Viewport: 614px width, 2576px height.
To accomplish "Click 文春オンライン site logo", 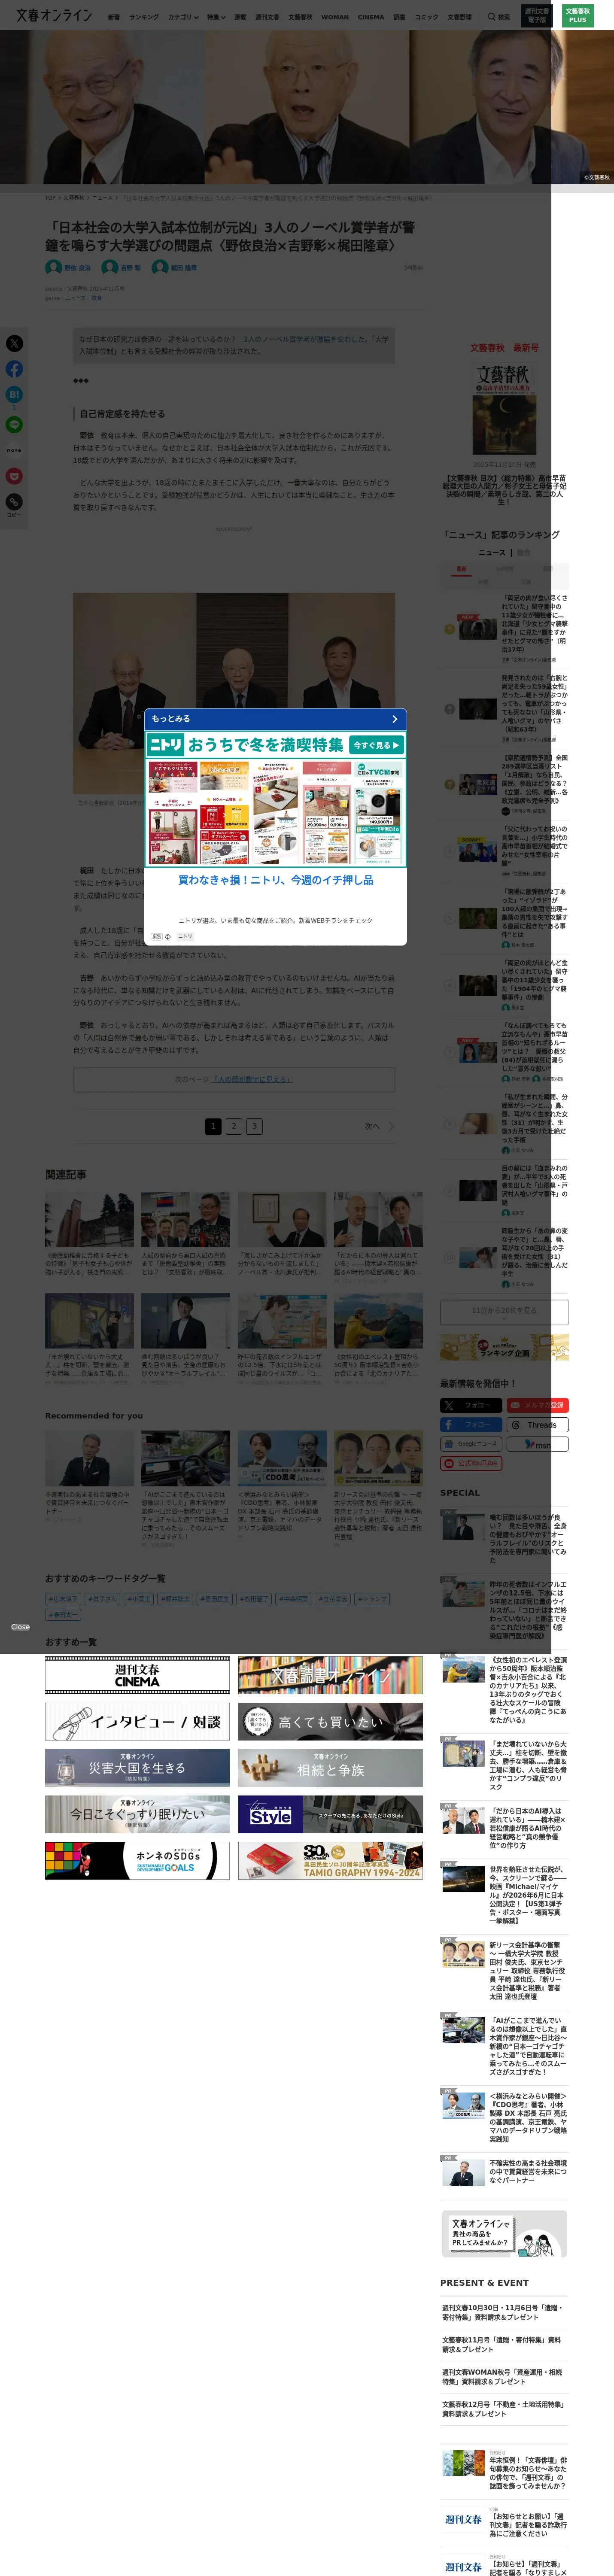I will pyautogui.click(x=54, y=15).
